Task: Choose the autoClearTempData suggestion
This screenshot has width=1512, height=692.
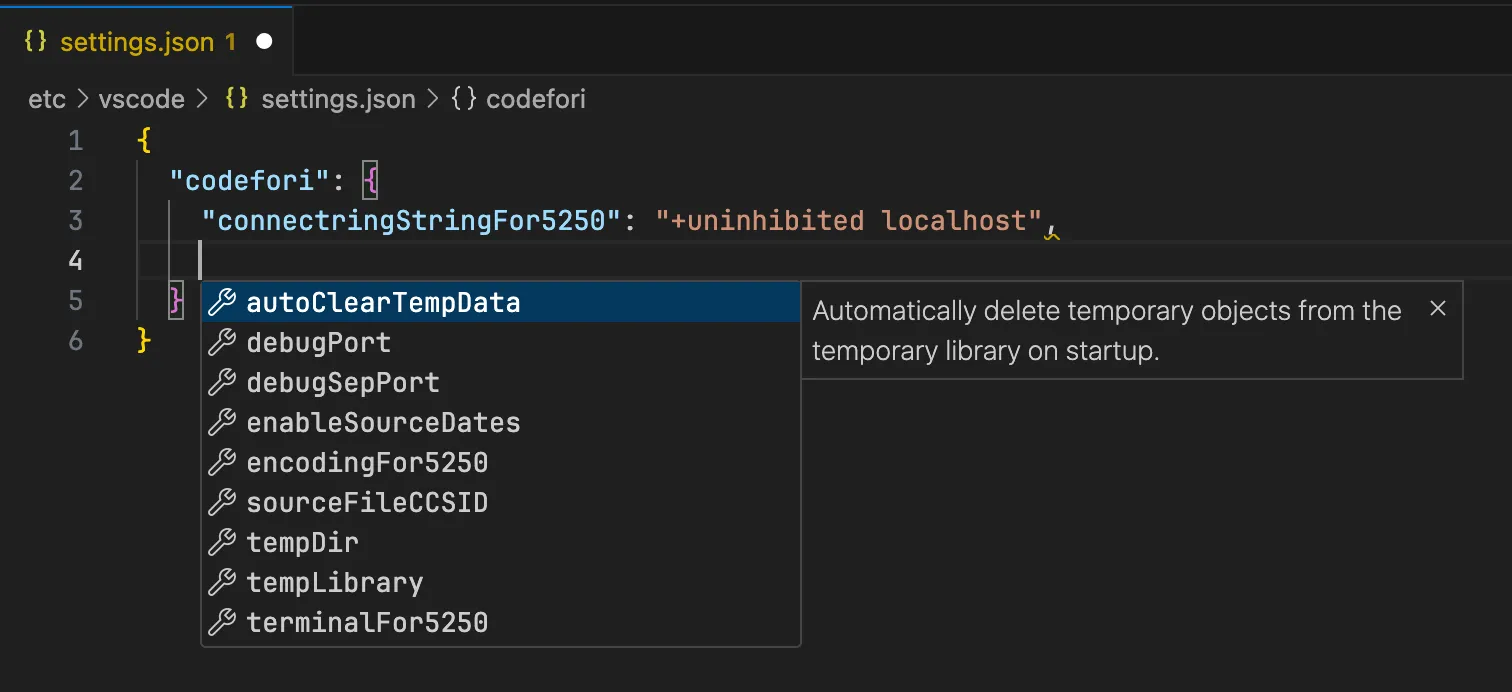Action: 501,302
